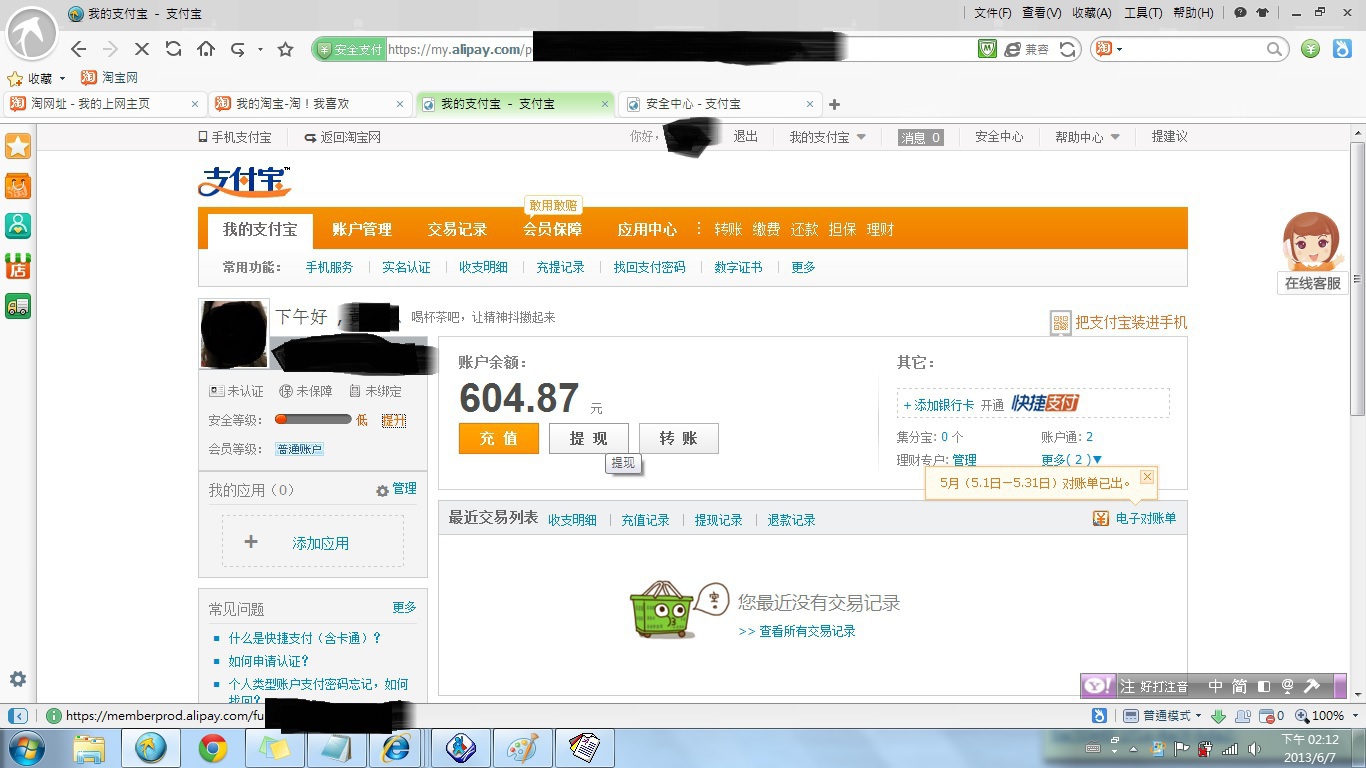Open the downloads green arrow in status bar
Image resolution: width=1366 pixels, height=768 pixels.
pos(1218,716)
